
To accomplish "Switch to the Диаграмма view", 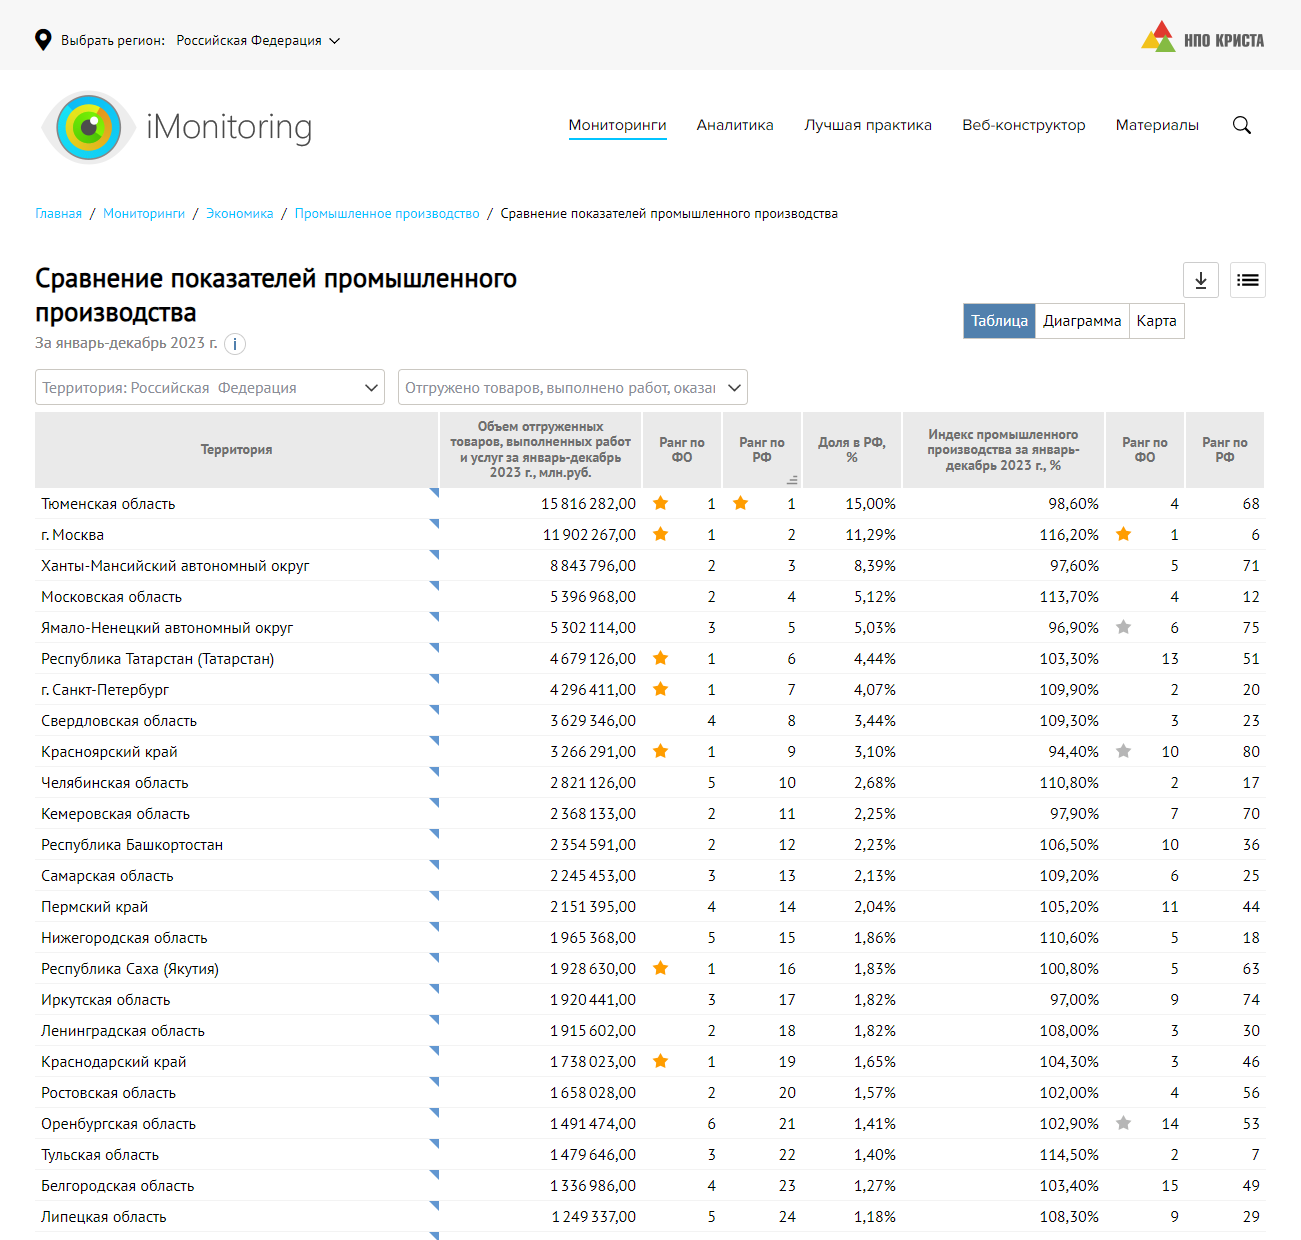I will point(1081,321).
